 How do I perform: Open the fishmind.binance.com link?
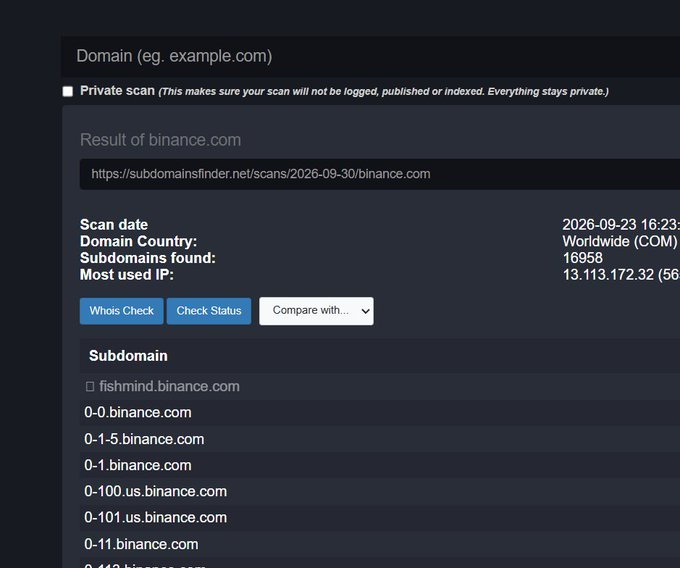point(169,386)
